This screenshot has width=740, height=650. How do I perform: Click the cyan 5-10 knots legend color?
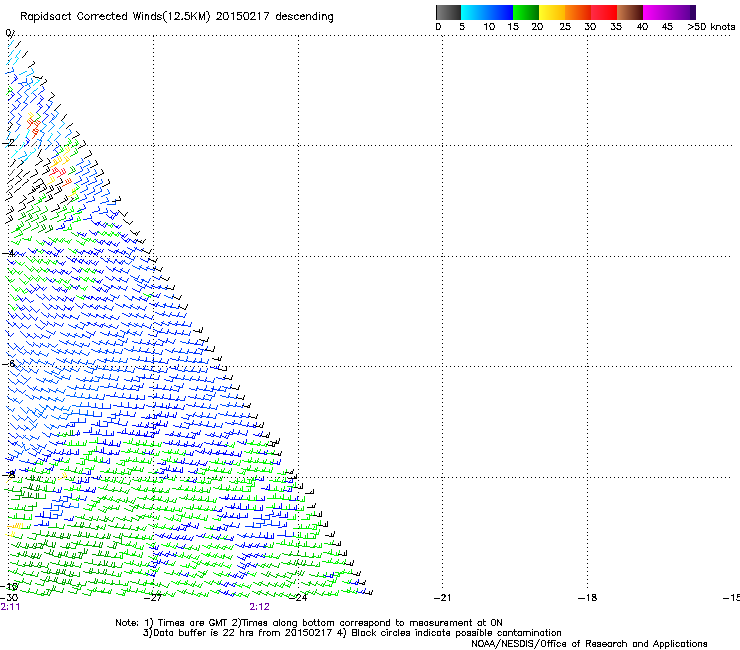(474, 12)
